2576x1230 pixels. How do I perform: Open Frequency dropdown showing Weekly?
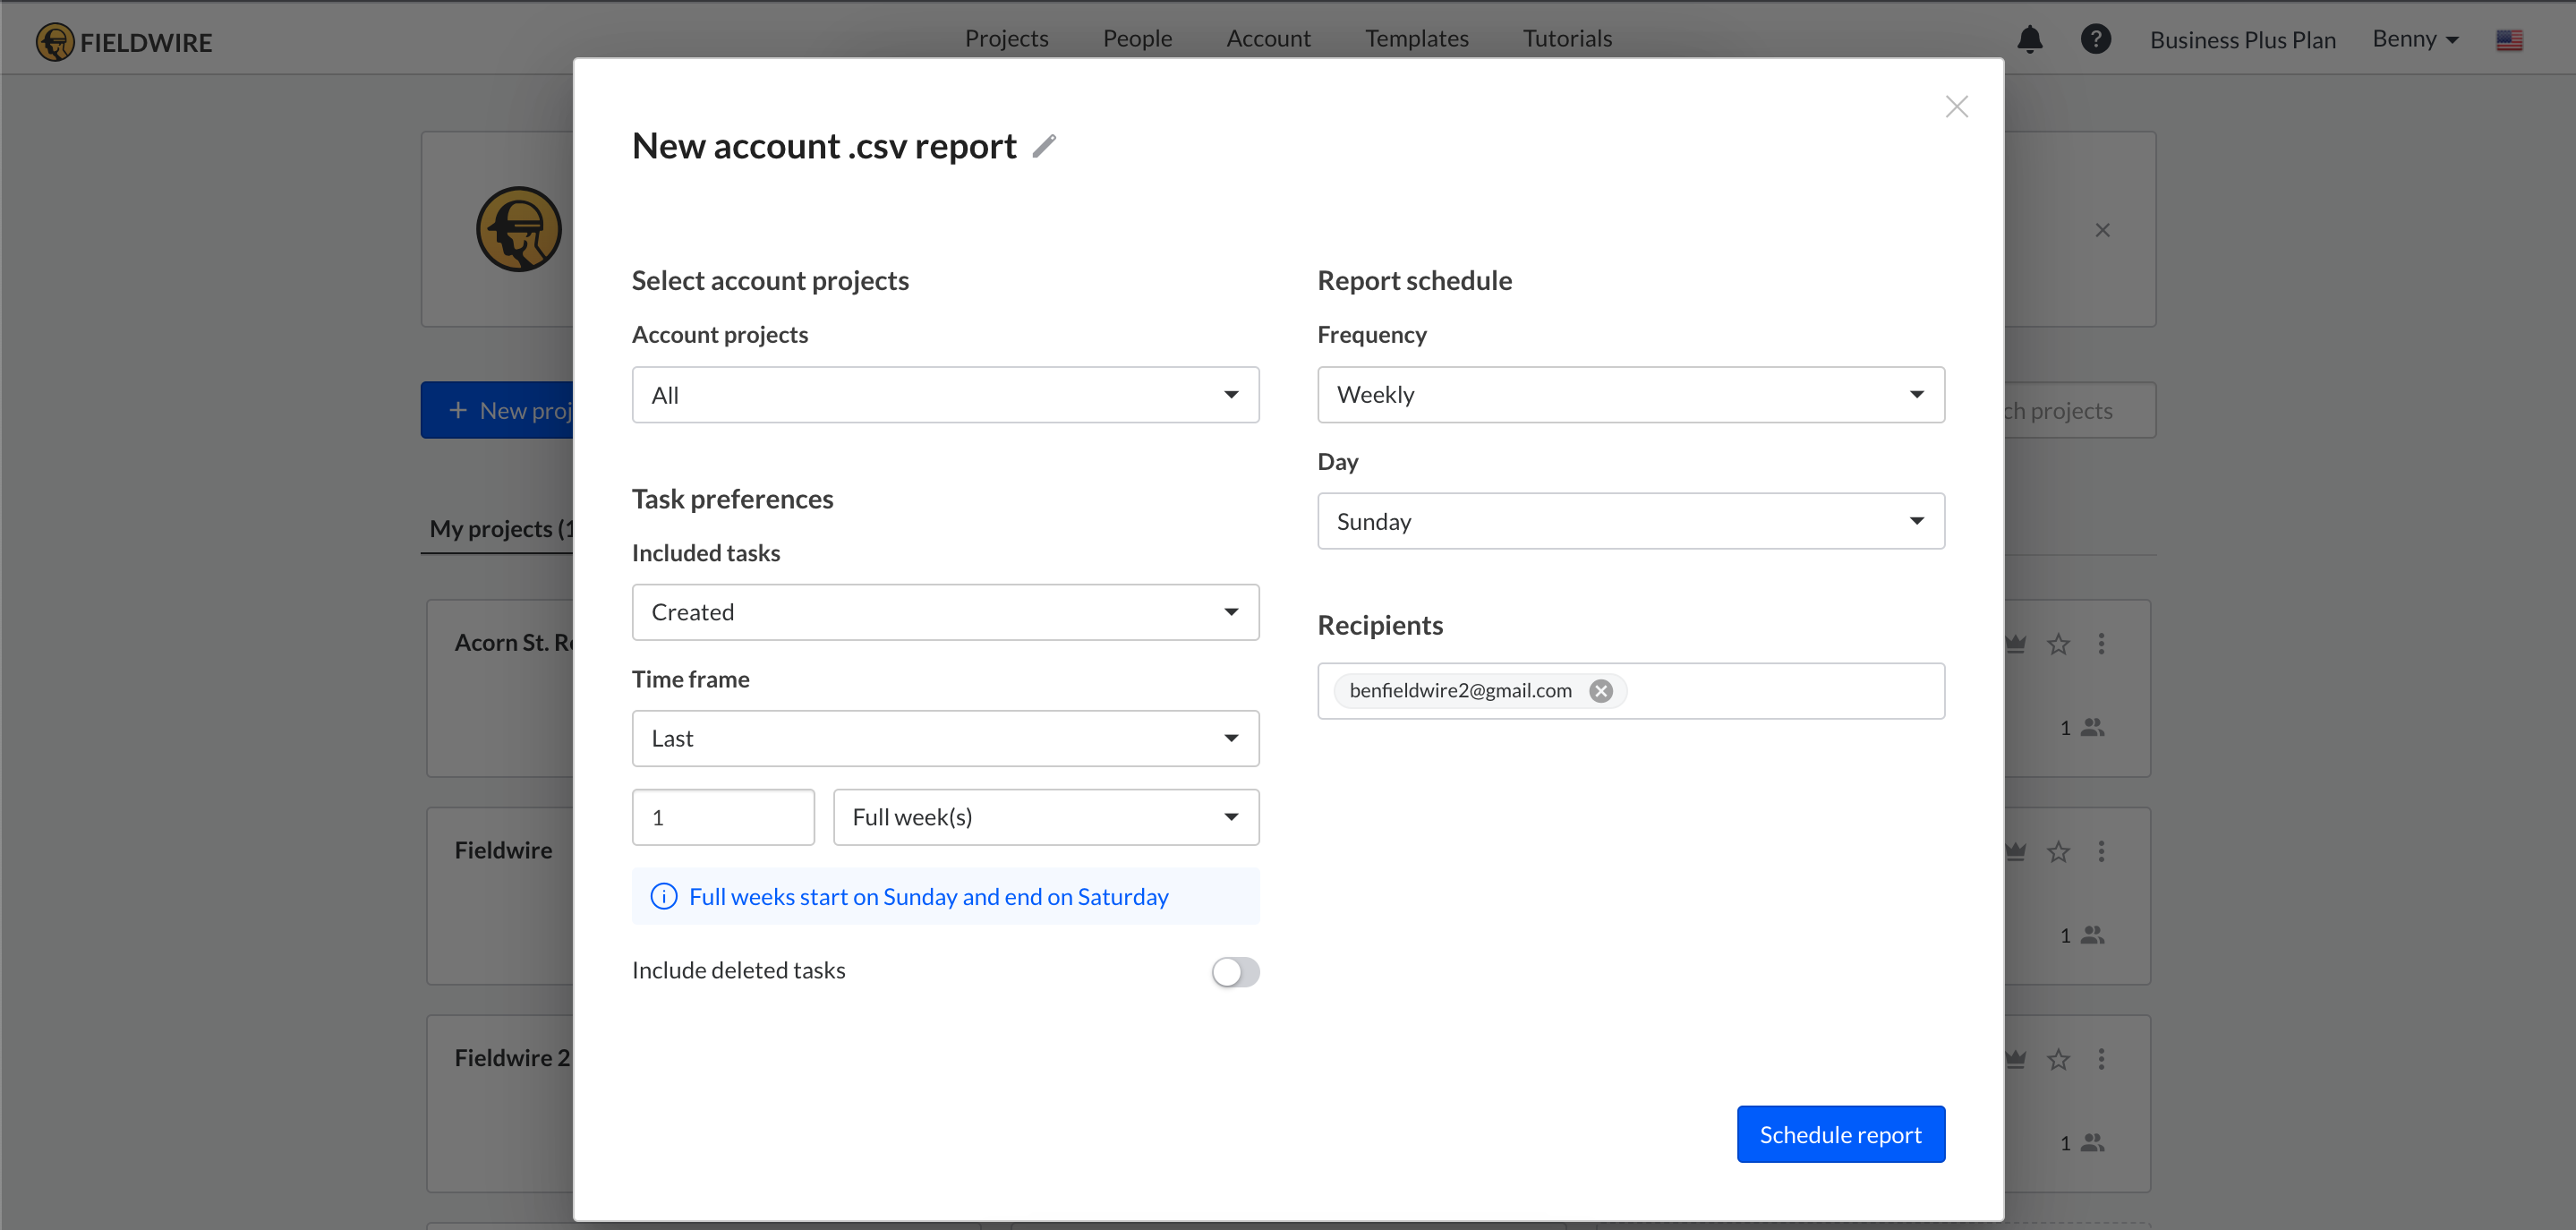point(1630,395)
